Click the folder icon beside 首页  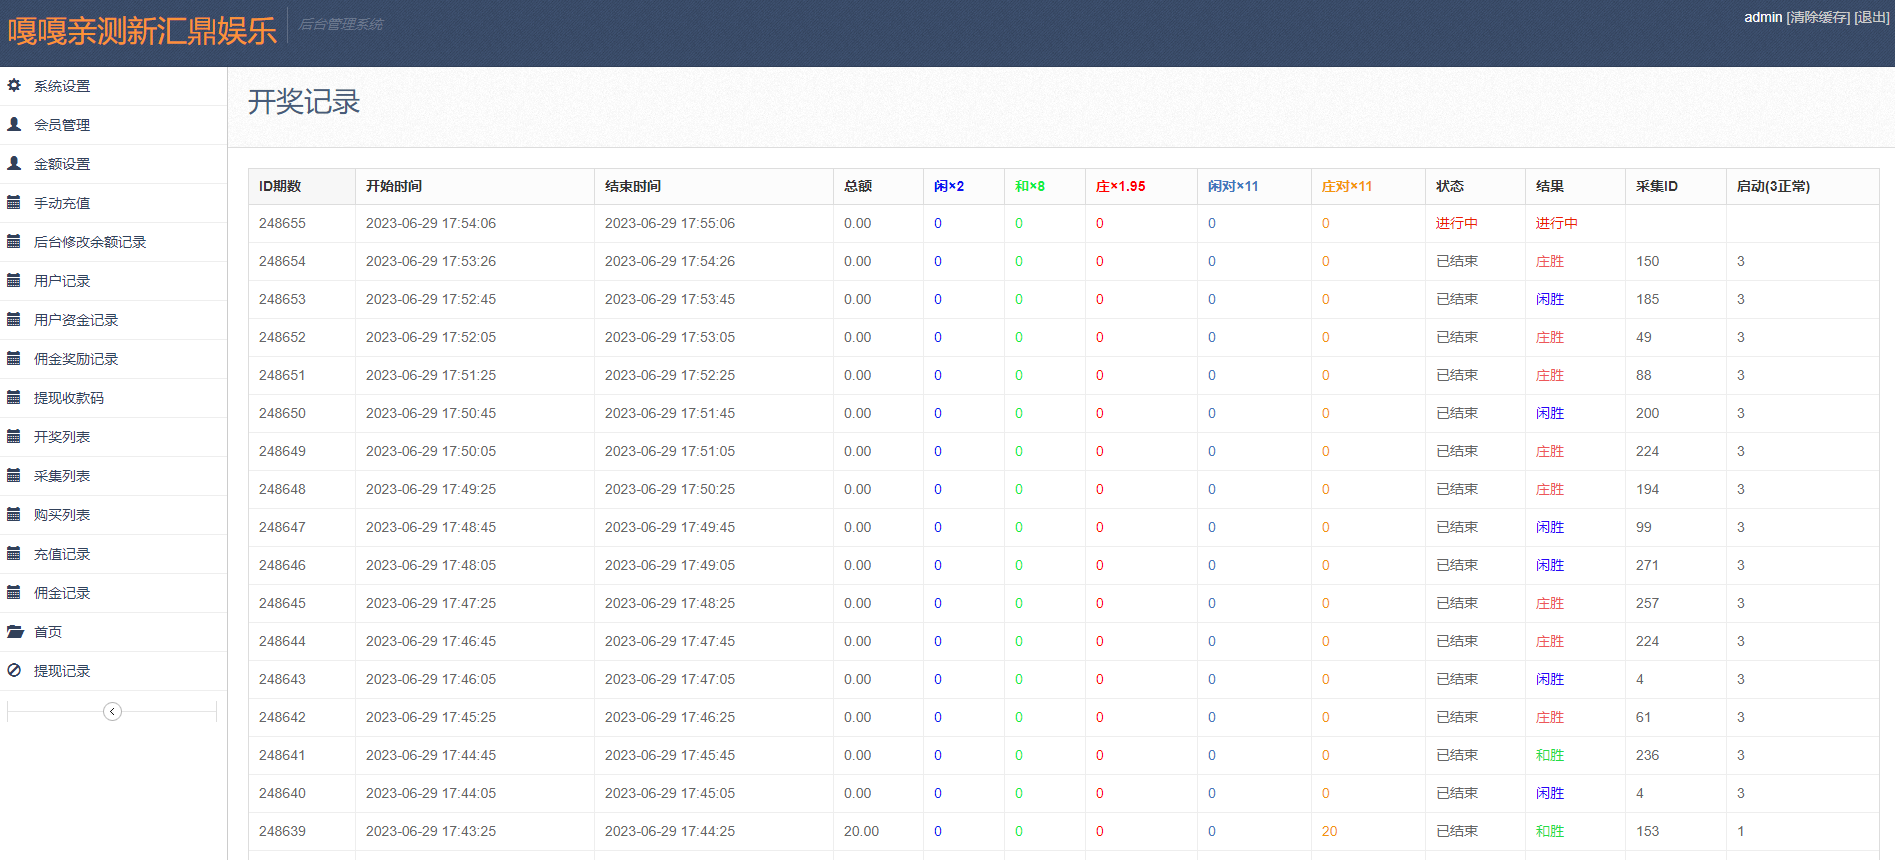(15, 632)
